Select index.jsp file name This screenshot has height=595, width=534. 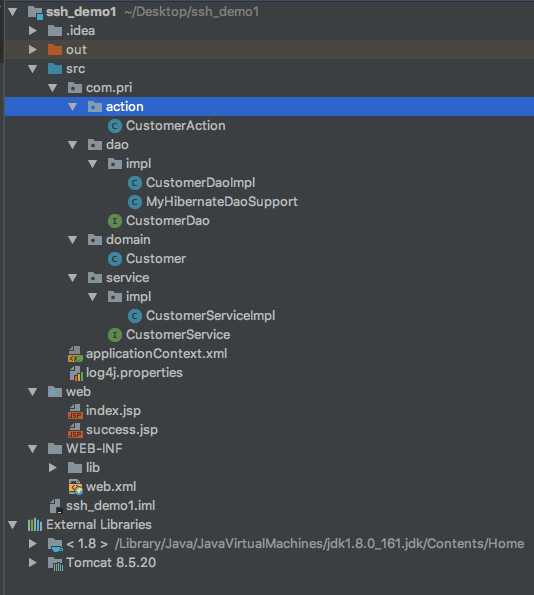tap(113, 411)
